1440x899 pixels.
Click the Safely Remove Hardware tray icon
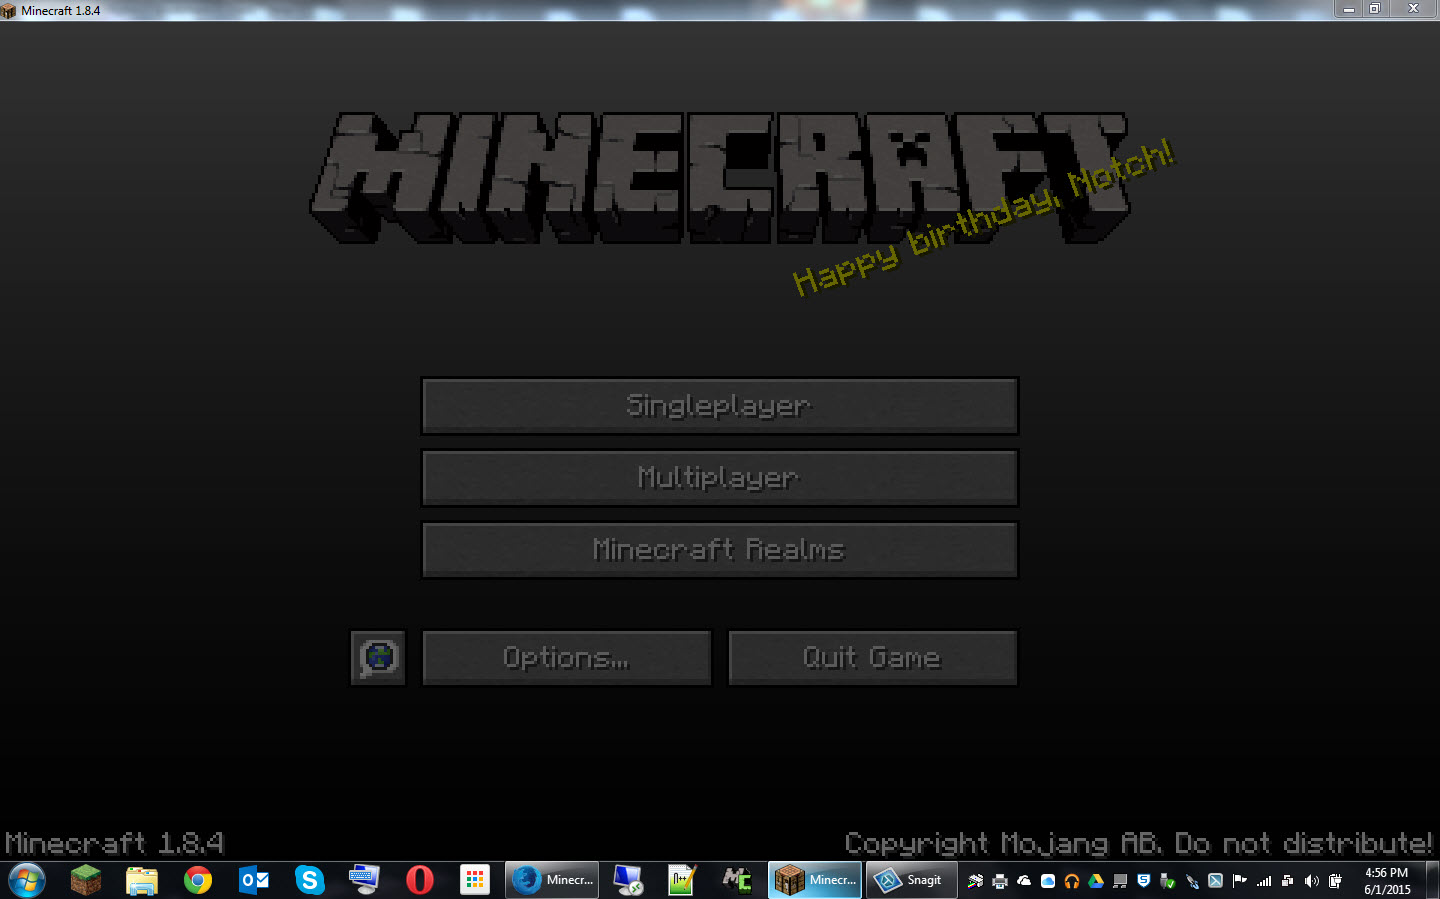click(x=1168, y=881)
